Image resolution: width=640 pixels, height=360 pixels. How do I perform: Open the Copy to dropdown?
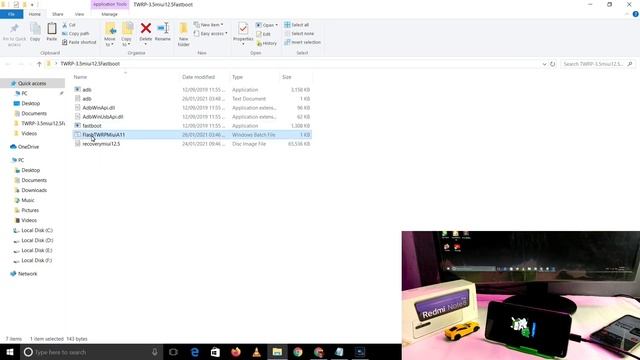(127, 34)
